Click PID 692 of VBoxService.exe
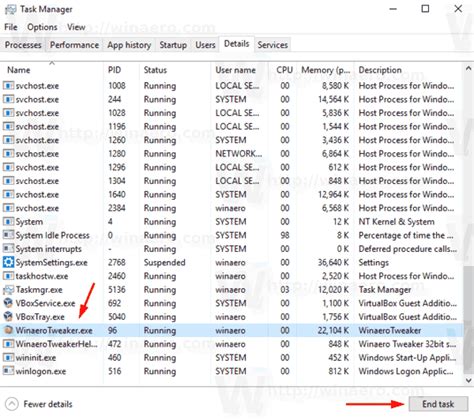 click(114, 303)
